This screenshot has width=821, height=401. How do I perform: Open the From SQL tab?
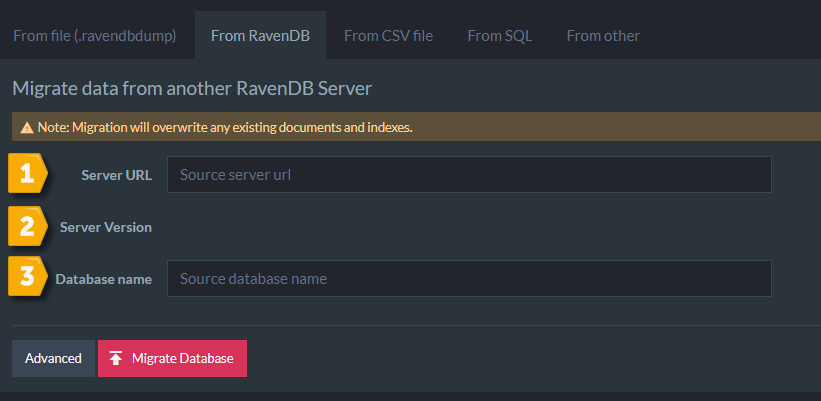point(500,36)
